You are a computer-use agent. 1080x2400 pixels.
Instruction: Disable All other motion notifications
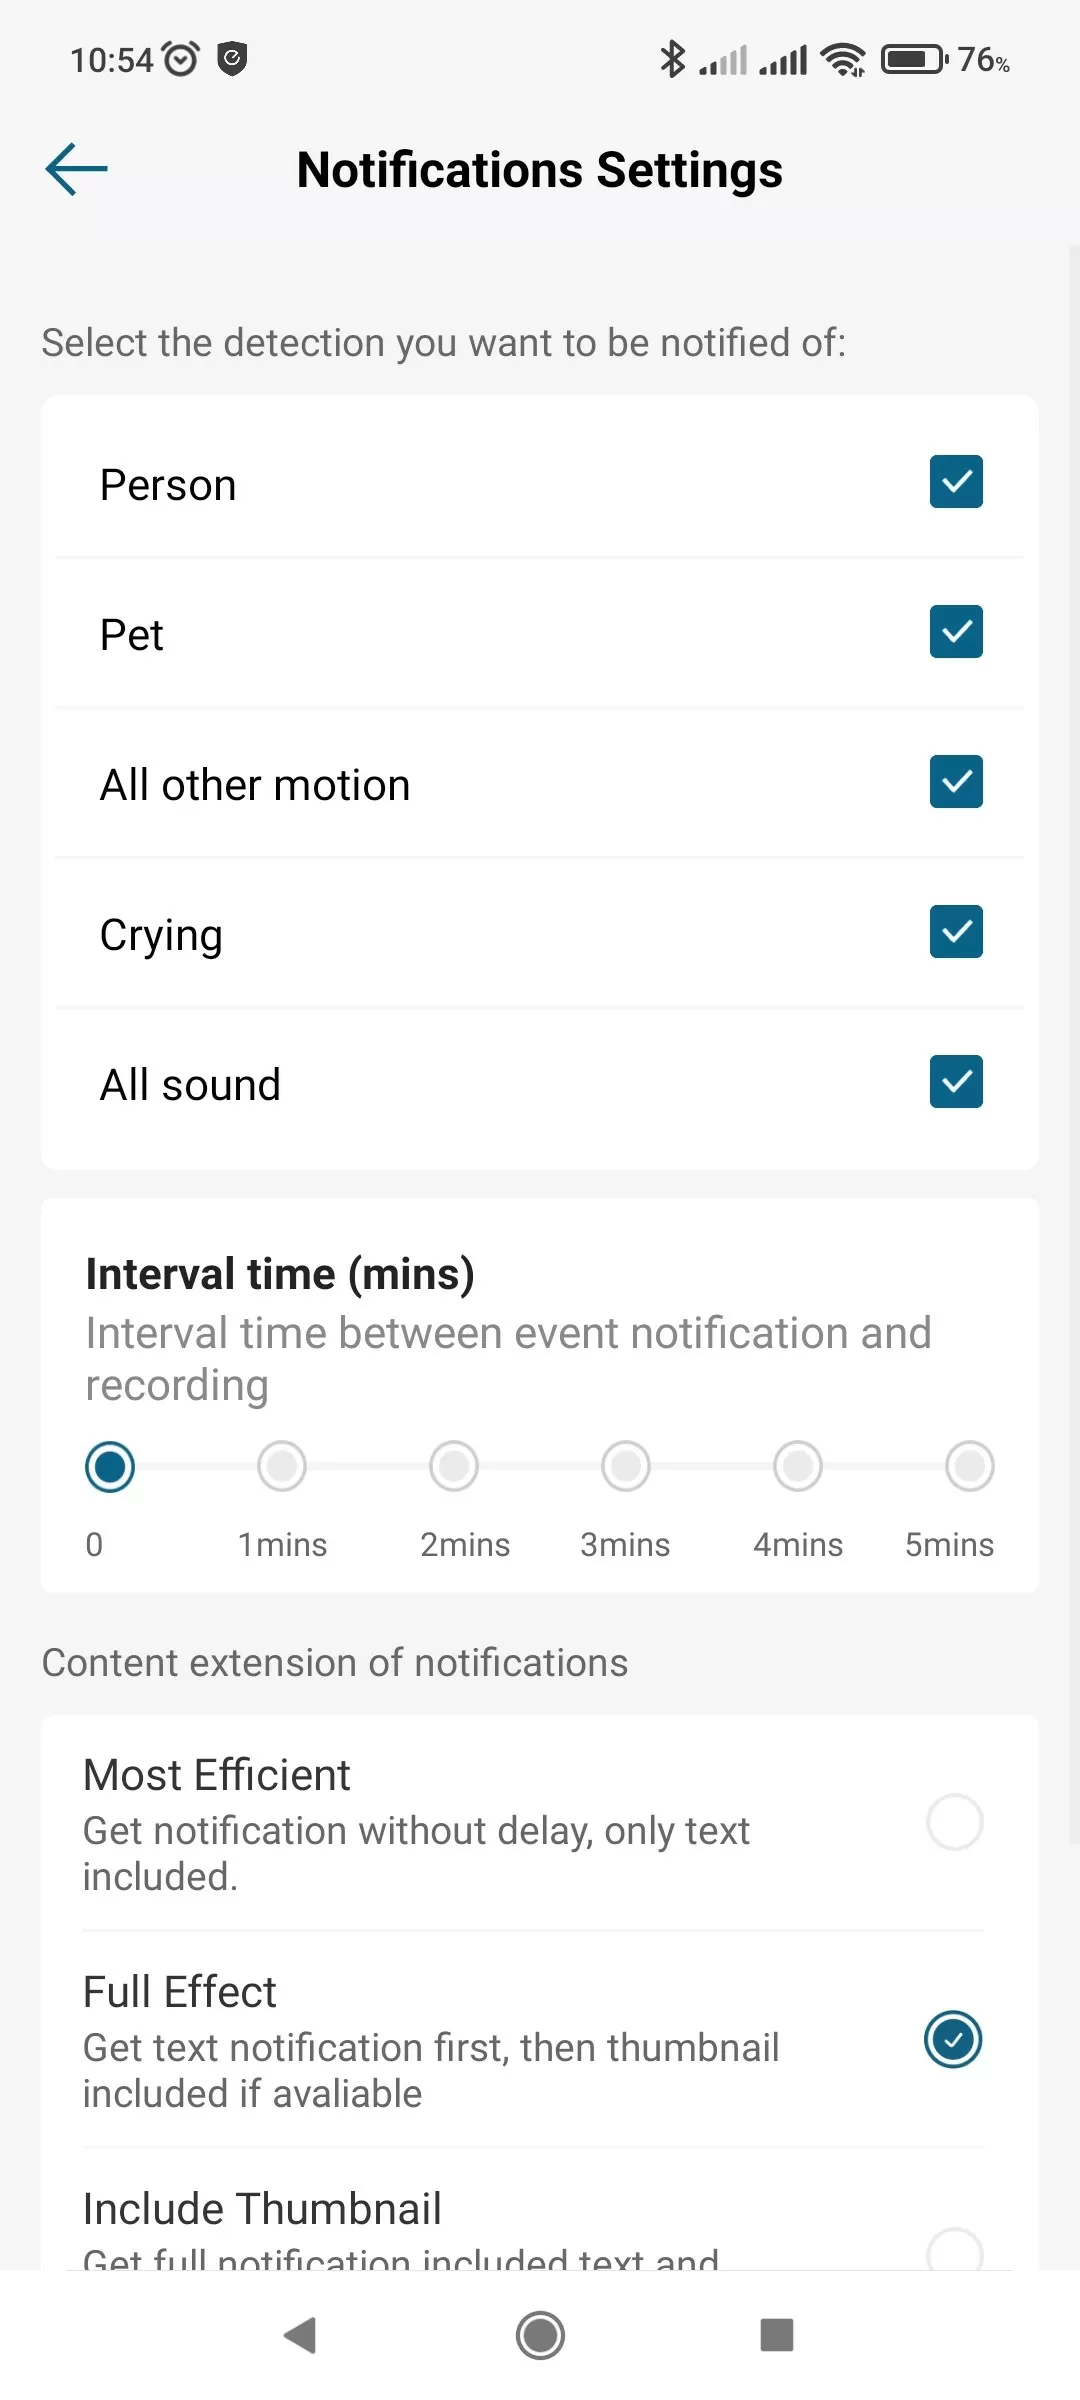[x=956, y=782]
